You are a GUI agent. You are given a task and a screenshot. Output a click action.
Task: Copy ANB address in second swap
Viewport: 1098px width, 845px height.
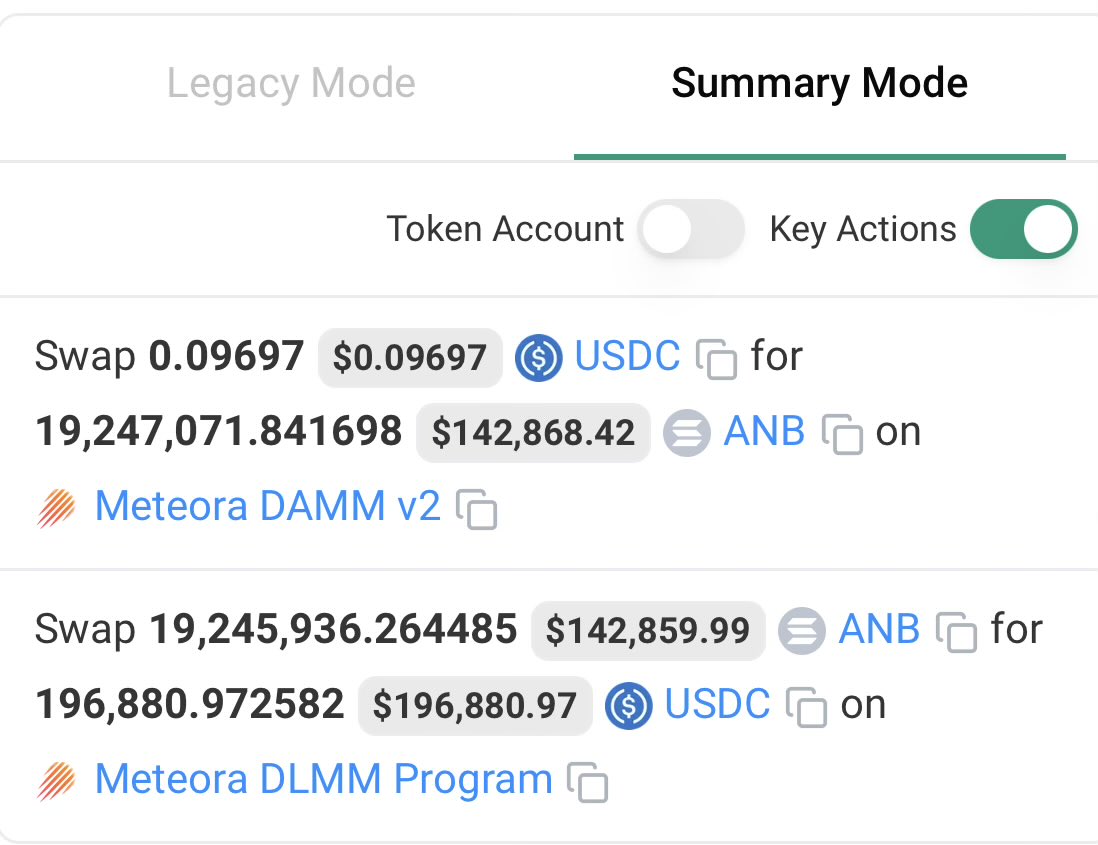coord(956,632)
